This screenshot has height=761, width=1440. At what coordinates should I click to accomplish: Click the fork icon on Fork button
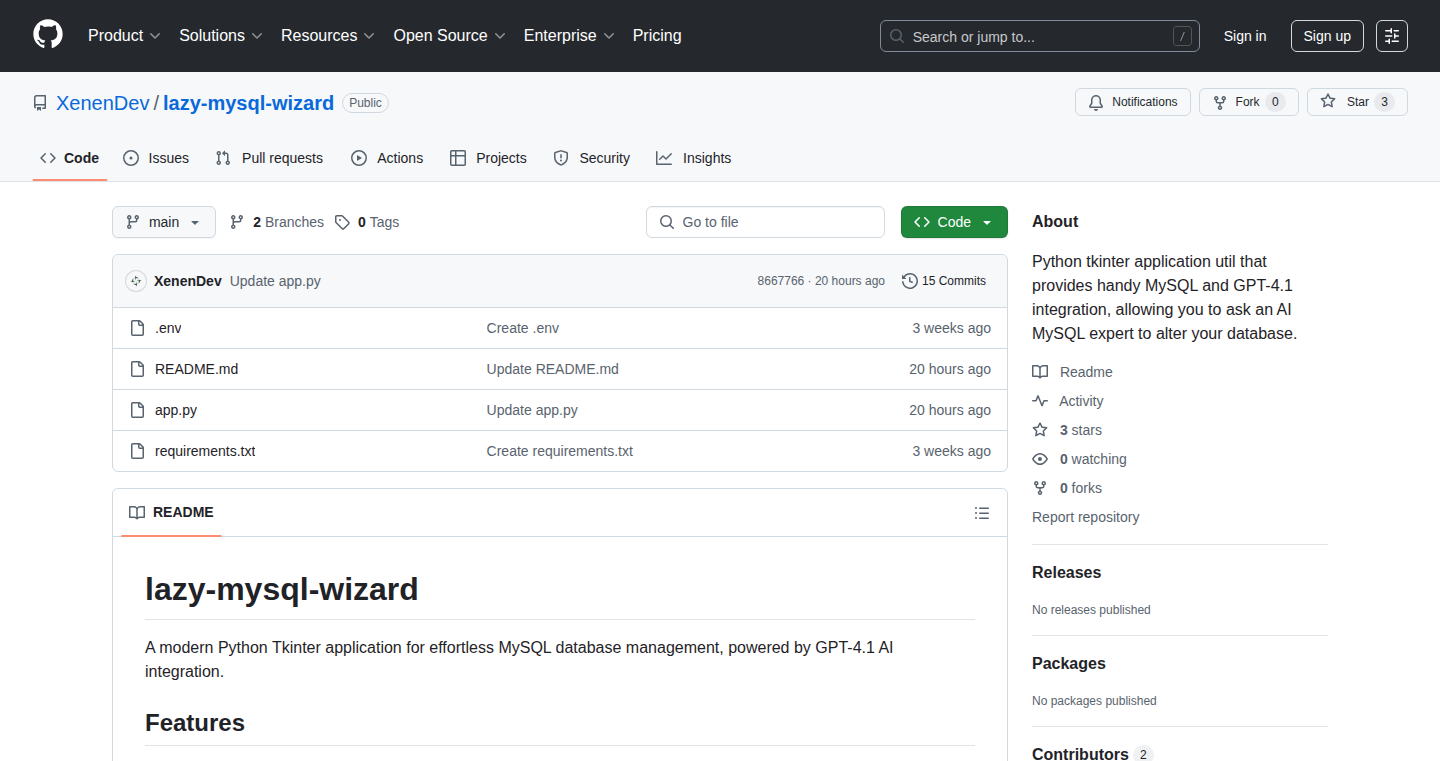click(1220, 102)
